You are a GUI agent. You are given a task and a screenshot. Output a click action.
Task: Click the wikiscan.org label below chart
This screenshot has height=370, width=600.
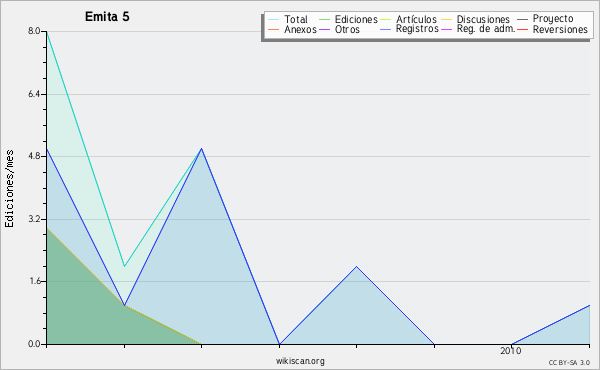point(300,361)
